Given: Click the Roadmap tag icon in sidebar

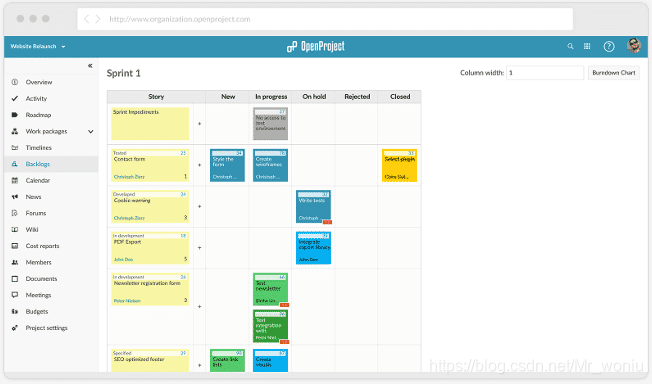Looking at the screenshot, I should tap(15, 115).
